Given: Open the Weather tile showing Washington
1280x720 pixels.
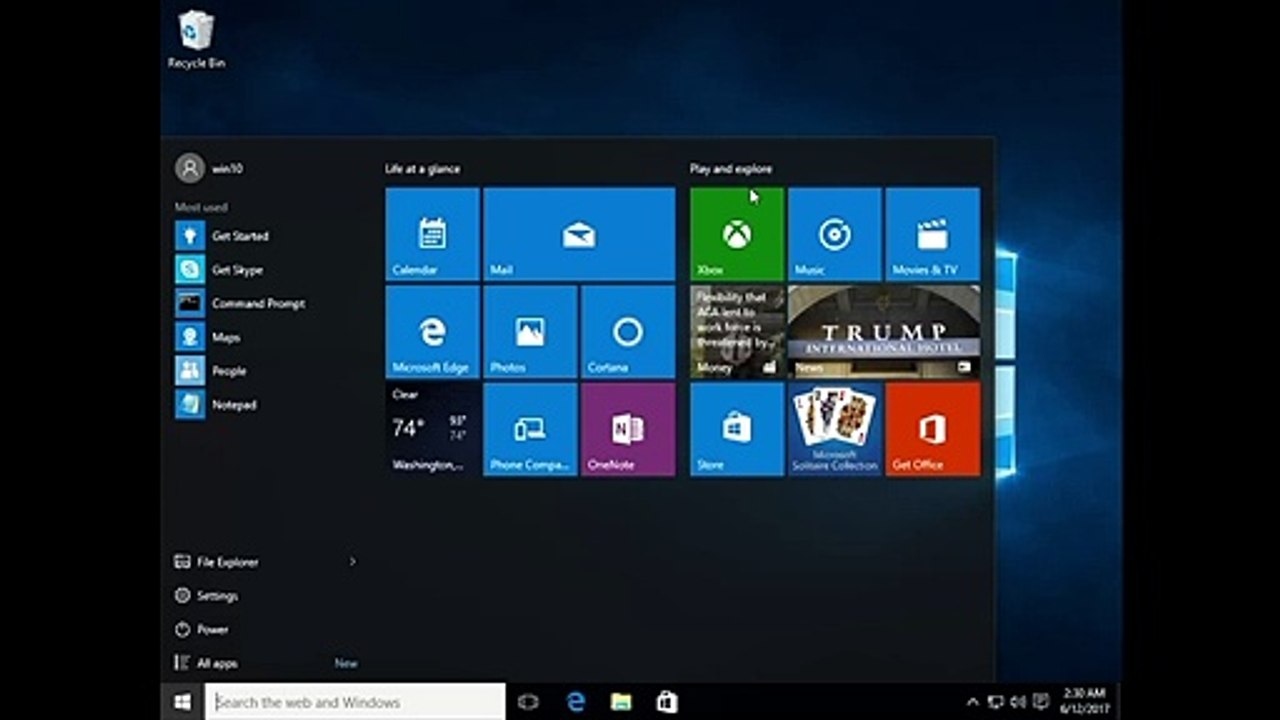Looking at the screenshot, I should pyautogui.click(x=432, y=429).
